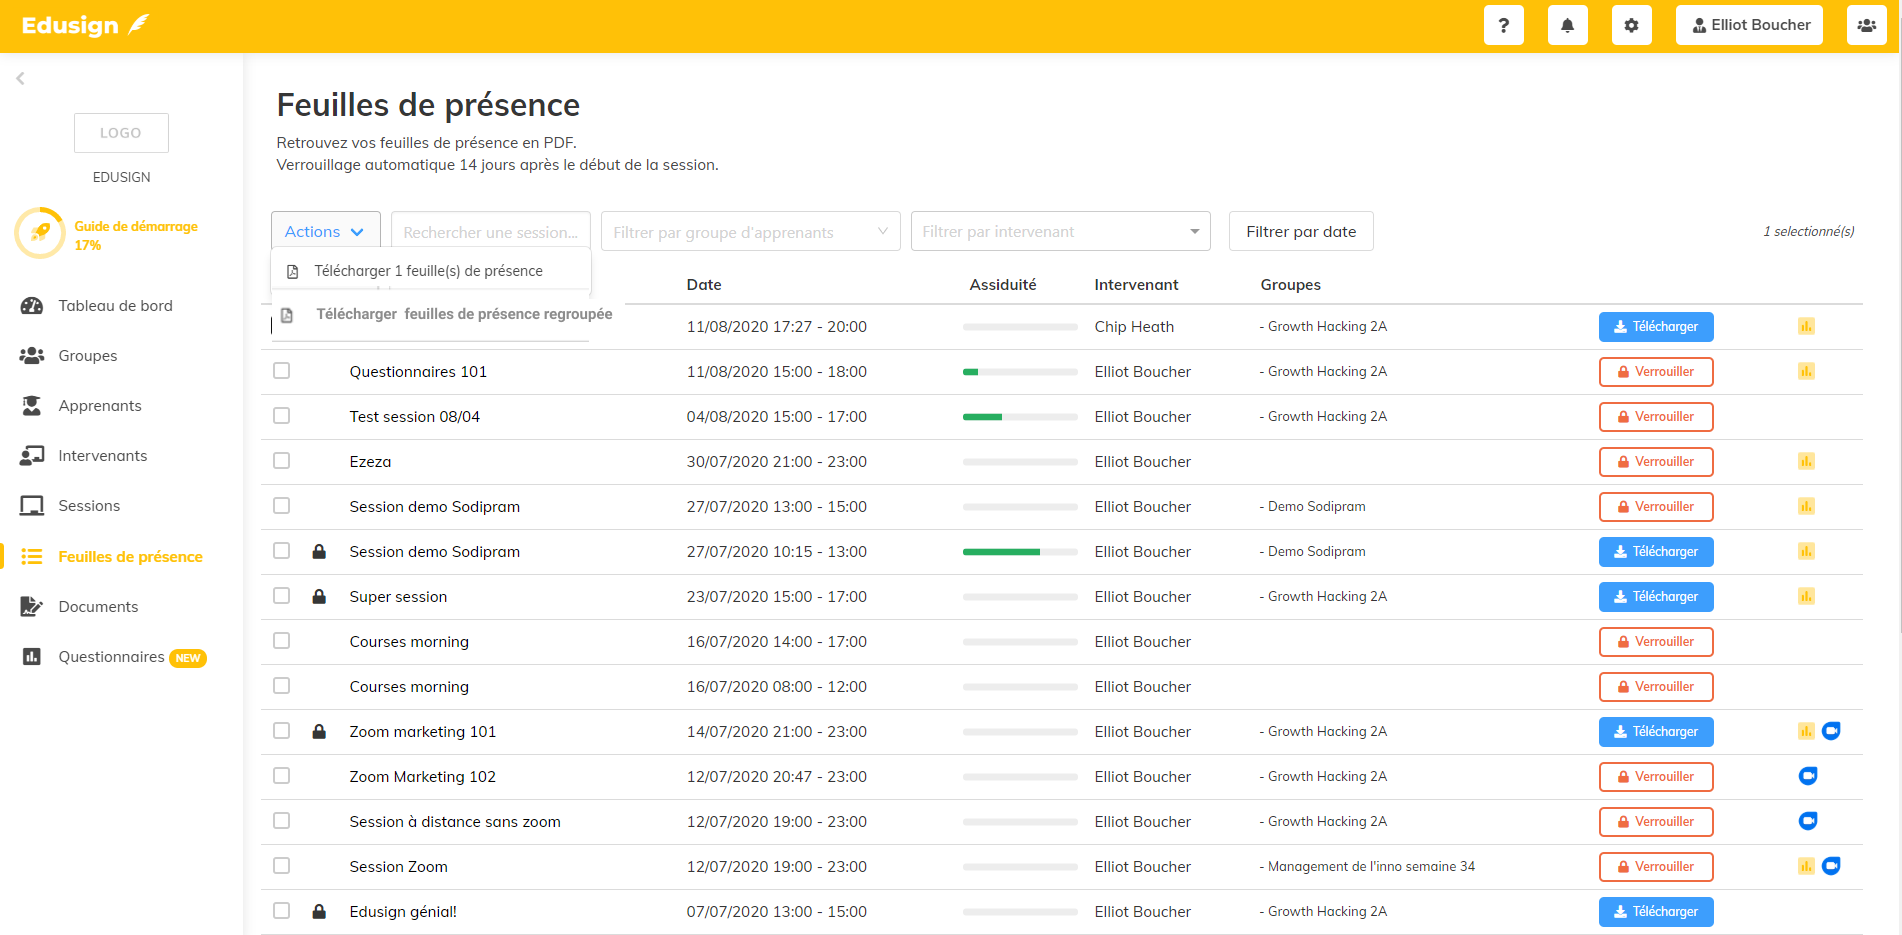
Task: Open the help question mark icon
Action: tap(1503, 25)
